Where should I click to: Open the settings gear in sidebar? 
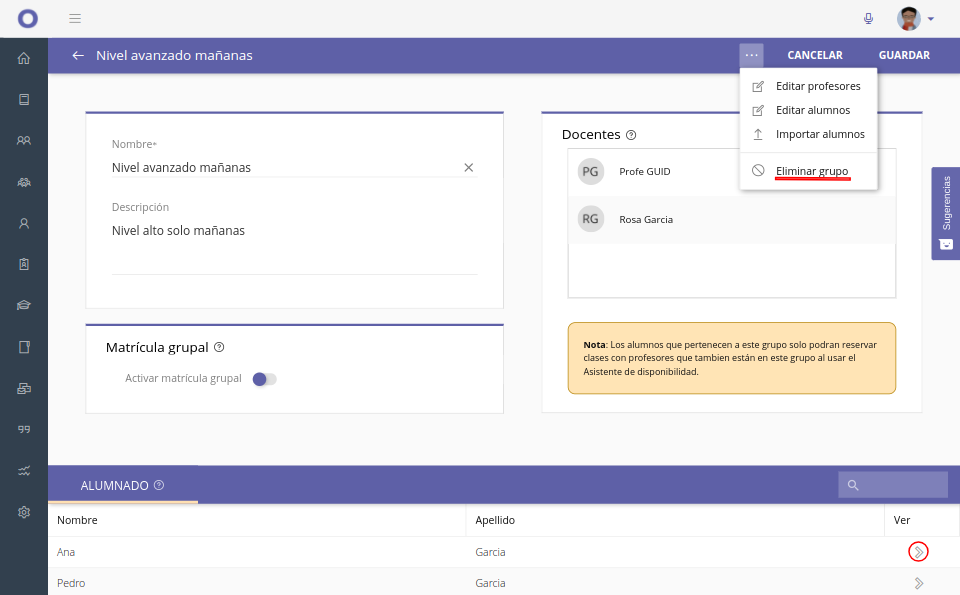[x=24, y=512]
